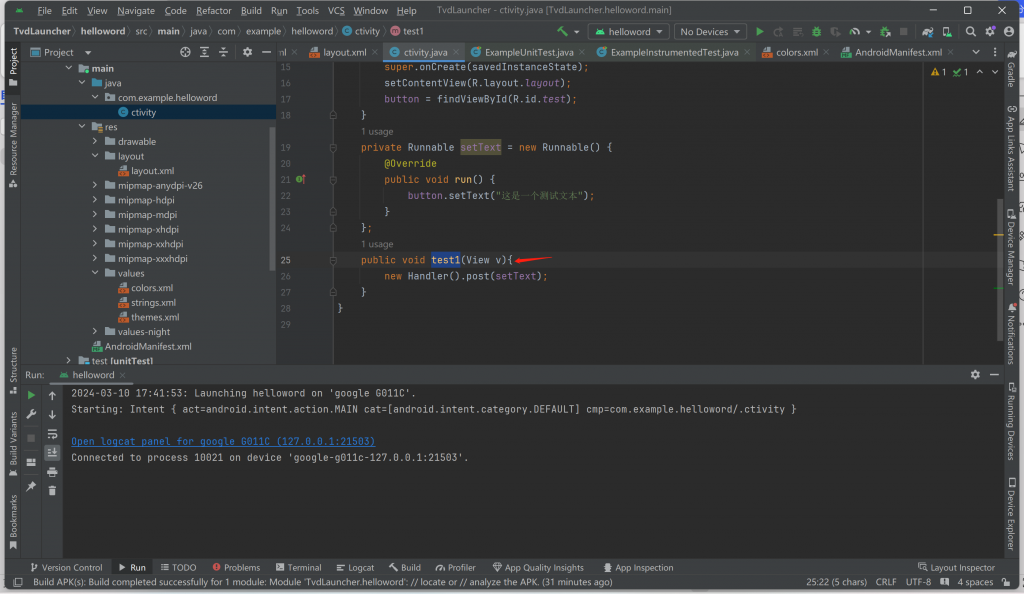Clear Run console with trash icon
The width and height of the screenshot is (1024, 594).
[53, 490]
